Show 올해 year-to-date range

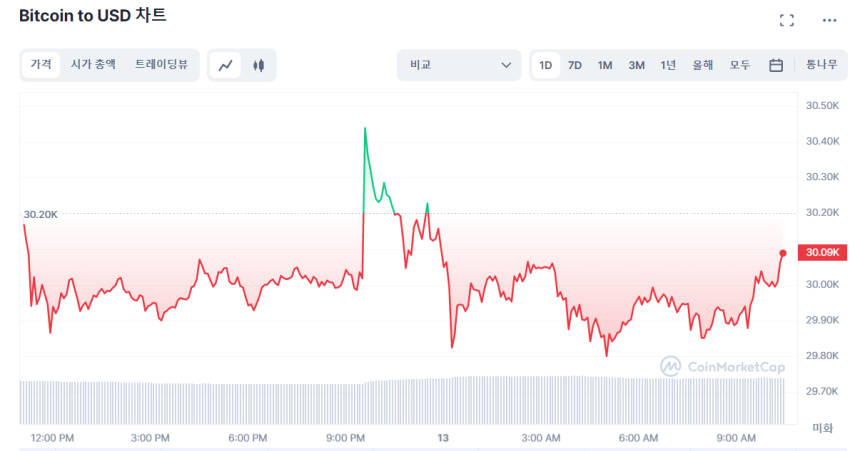point(703,66)
